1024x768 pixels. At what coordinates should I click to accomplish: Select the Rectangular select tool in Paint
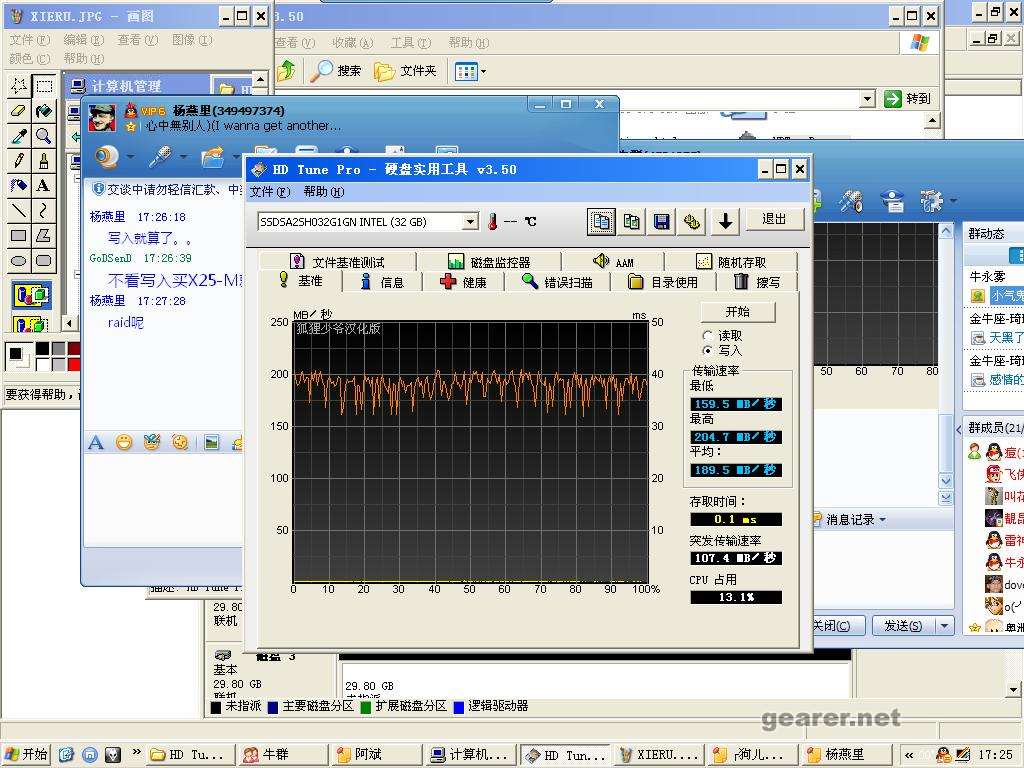click(43, 86)
